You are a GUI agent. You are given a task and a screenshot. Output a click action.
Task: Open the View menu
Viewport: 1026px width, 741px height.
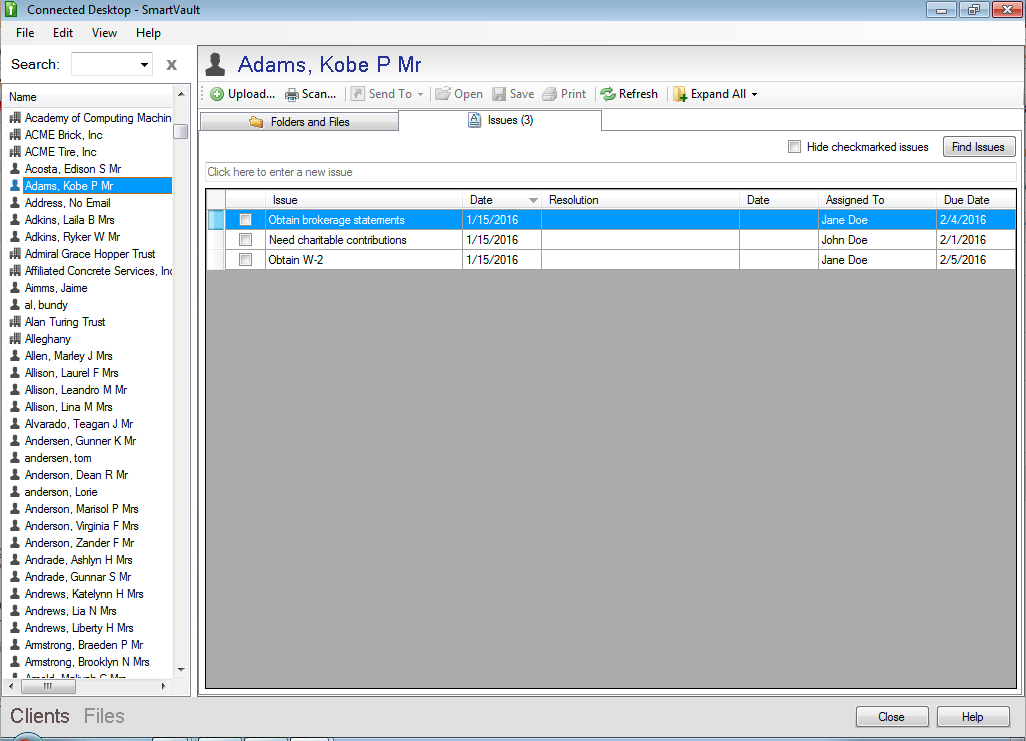(104, 33)
